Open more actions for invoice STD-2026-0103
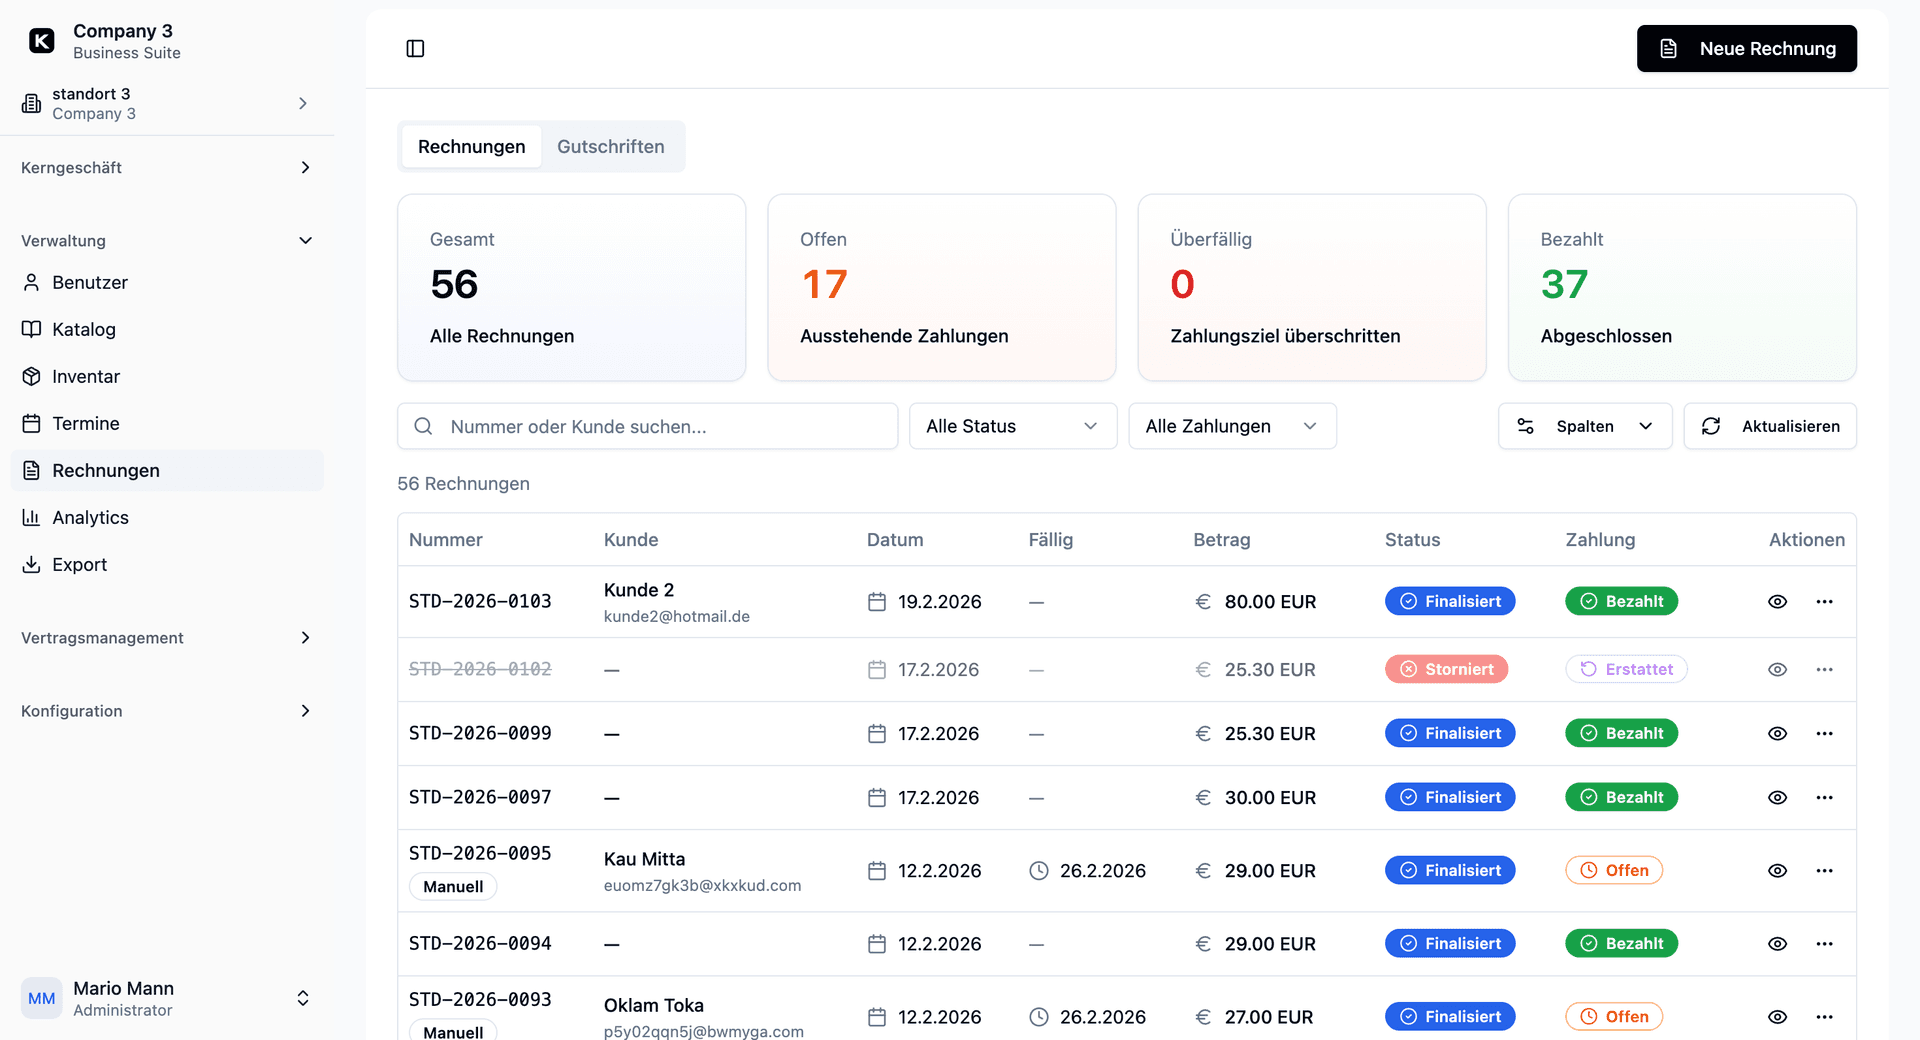The image size is (1920, 1040). [x=1824, y=602]
